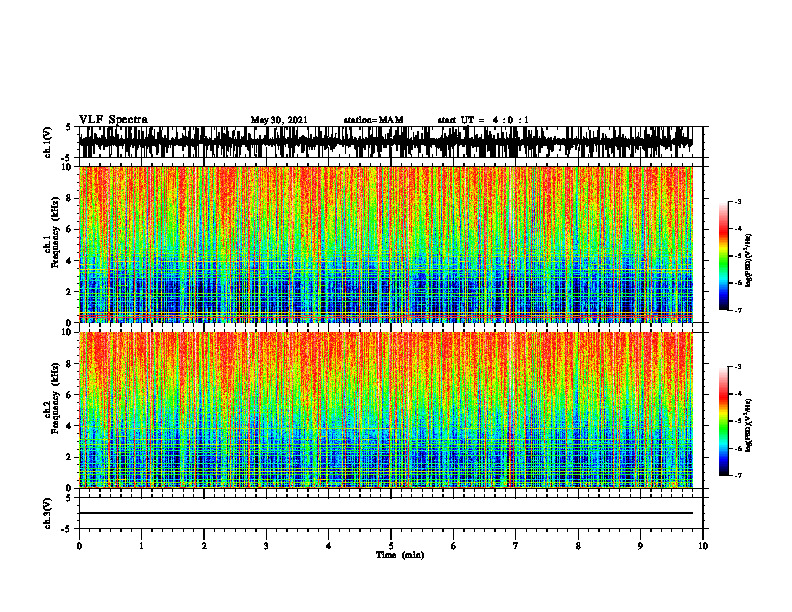
Task: Click the "-7" tick on ch.1 colorbar
Action: coord(738,310)
